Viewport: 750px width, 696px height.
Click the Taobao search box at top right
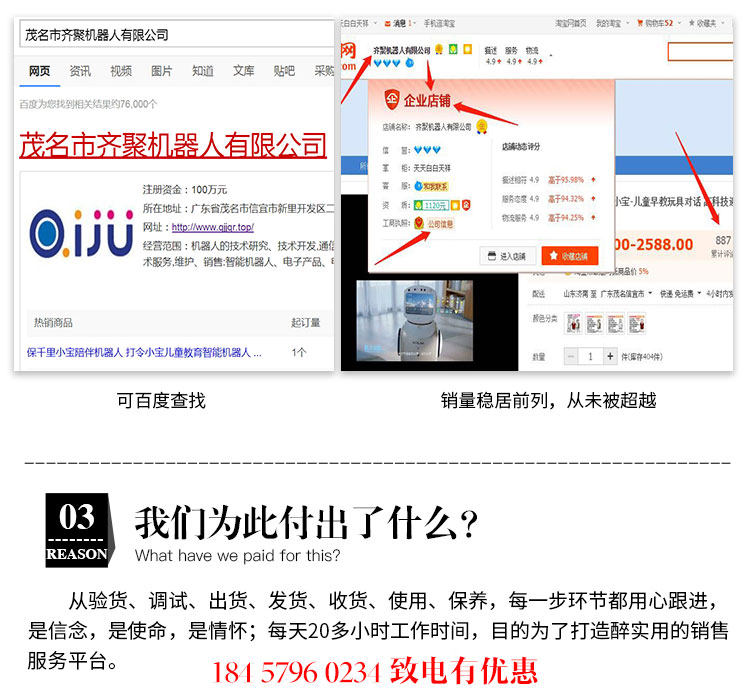700,52
